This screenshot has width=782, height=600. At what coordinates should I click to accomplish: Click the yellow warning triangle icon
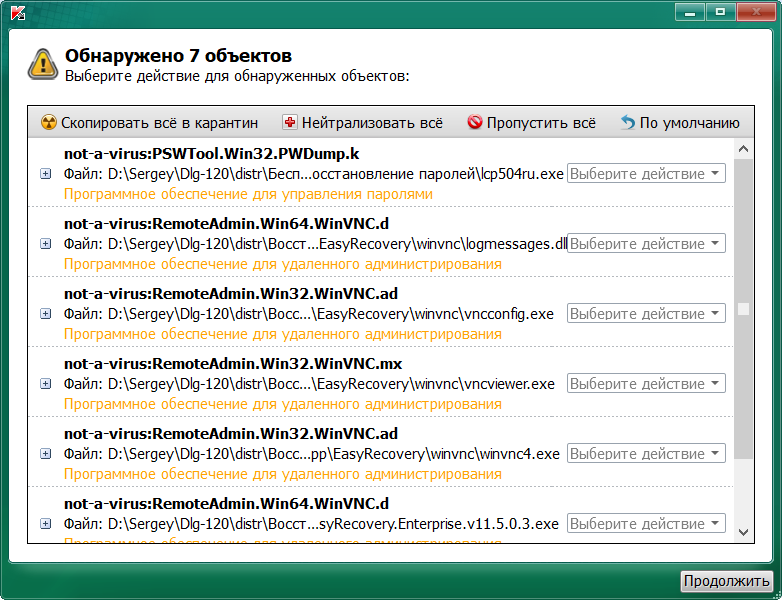pyautogui.click(x=43, y=64)
